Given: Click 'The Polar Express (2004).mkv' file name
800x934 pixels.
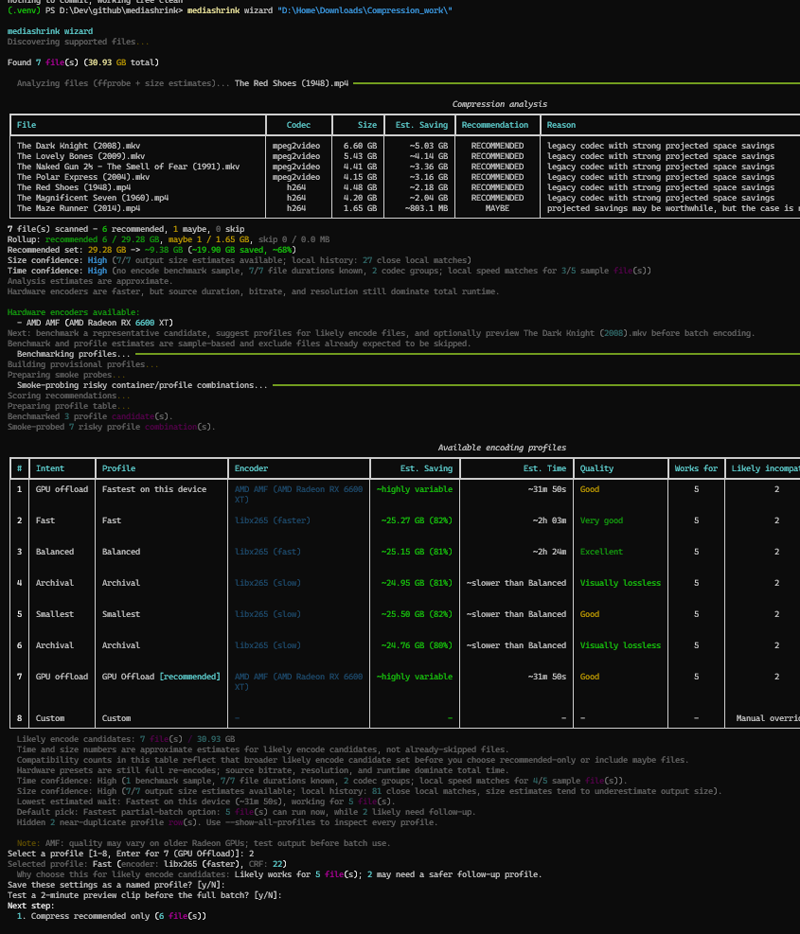Looking at the screenshot, I should point(83,177).
